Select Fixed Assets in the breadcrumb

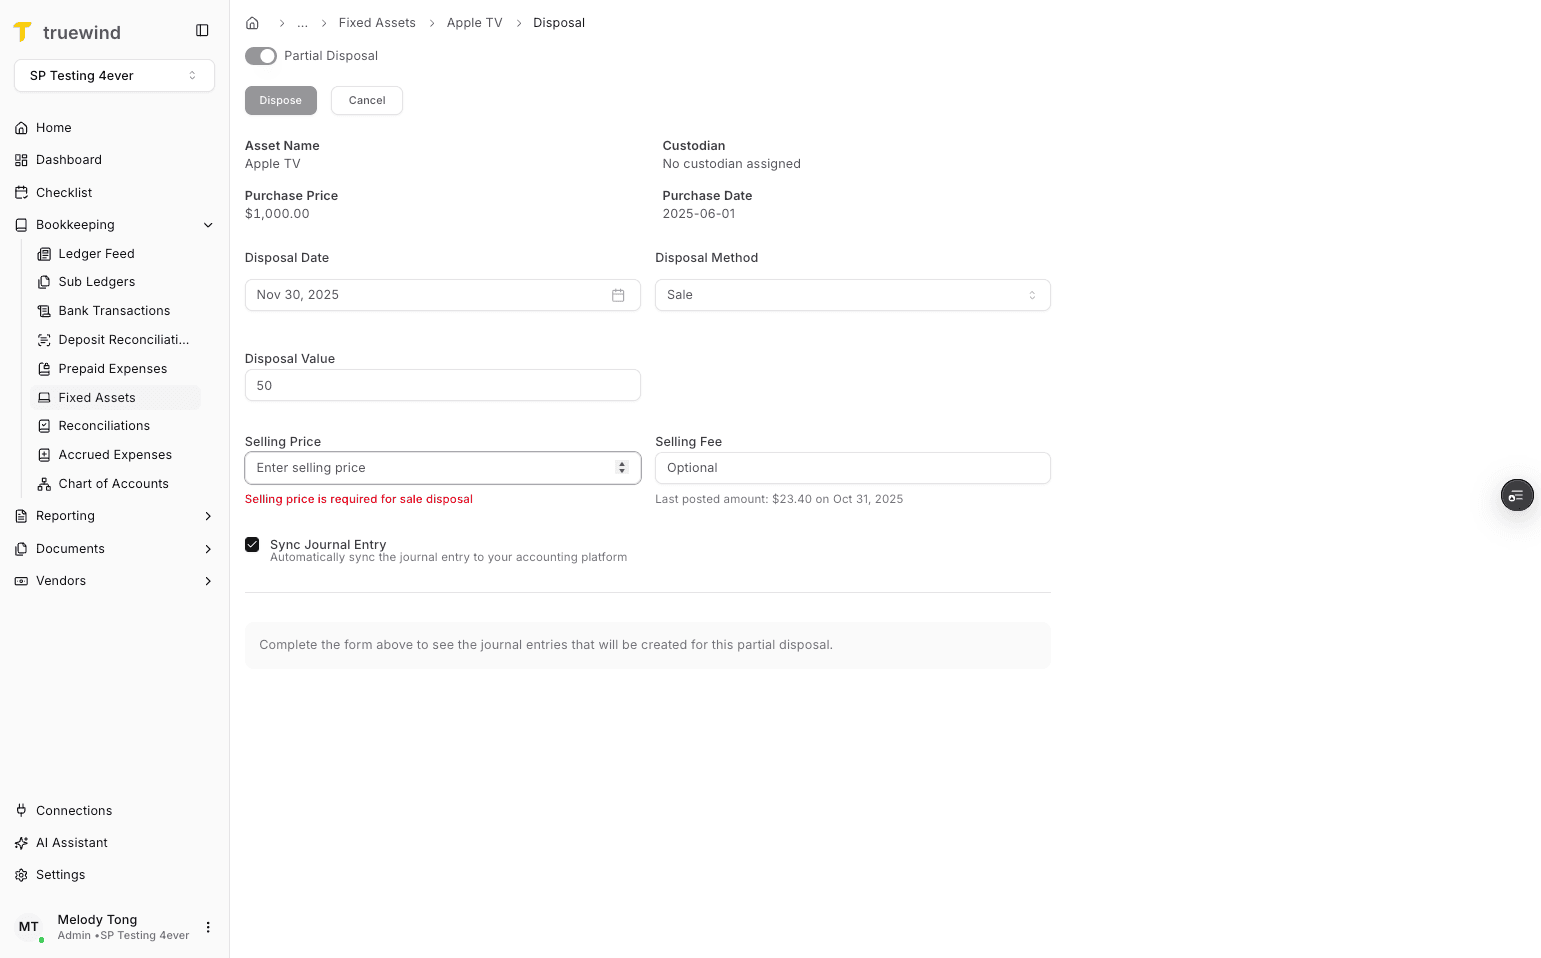point(377,22)
